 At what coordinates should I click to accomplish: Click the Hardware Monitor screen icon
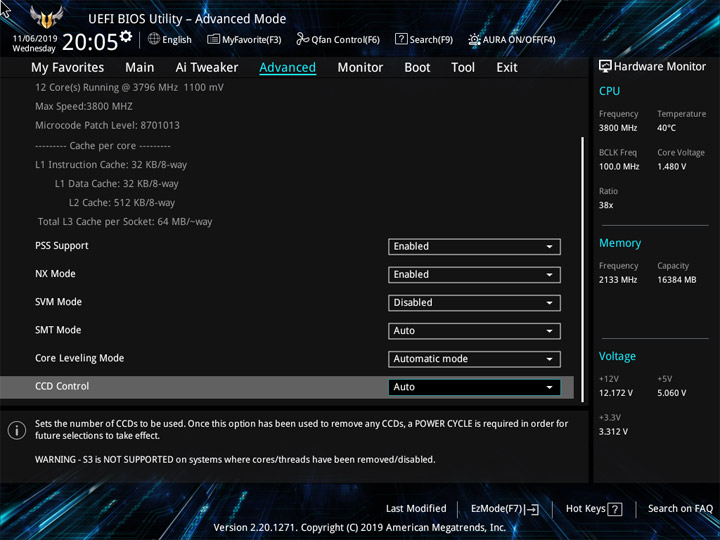point(605,67)
